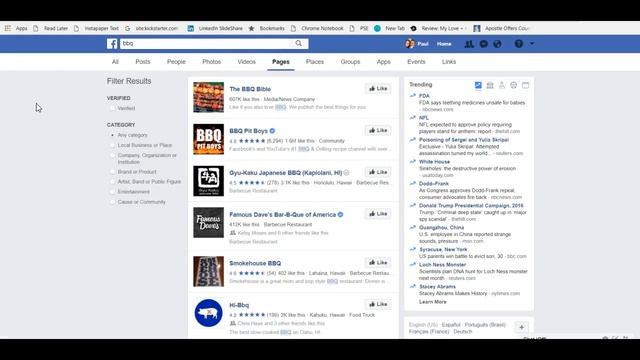
Task: Toggle the Verified filter
Action: pyautogui.click(x=113, y=108)
